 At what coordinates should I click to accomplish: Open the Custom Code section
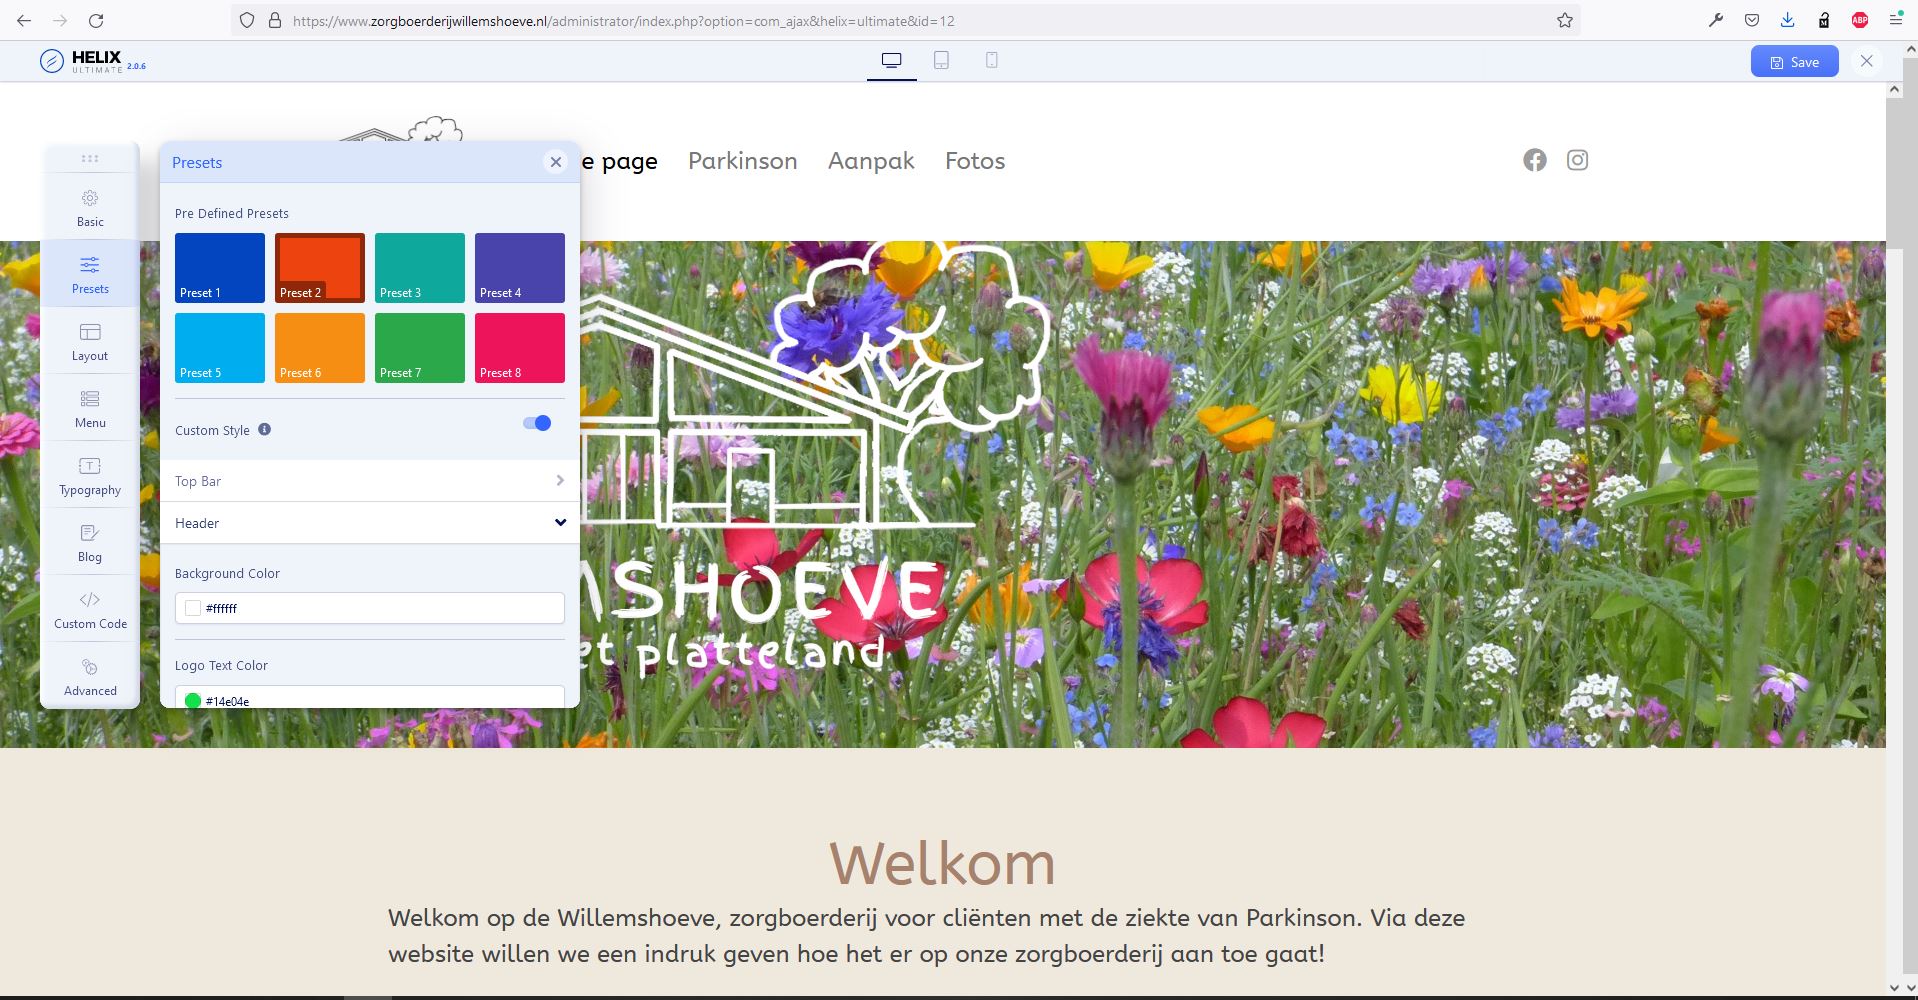tap(90, 609)
